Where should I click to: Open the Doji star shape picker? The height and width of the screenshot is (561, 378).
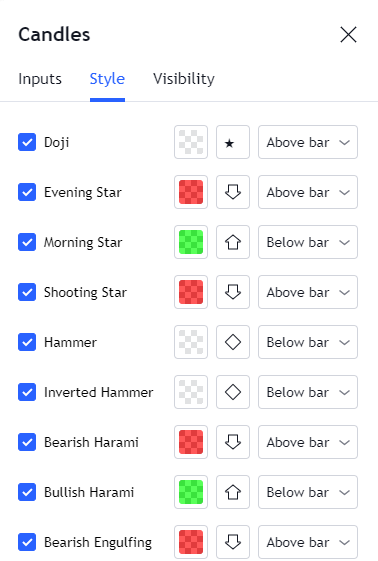tap(233, 142)
